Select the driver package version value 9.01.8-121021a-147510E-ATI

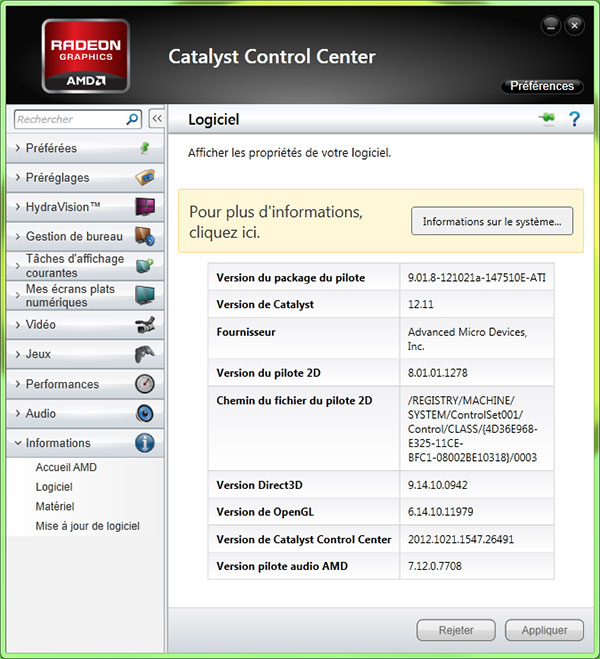(476, 277)
